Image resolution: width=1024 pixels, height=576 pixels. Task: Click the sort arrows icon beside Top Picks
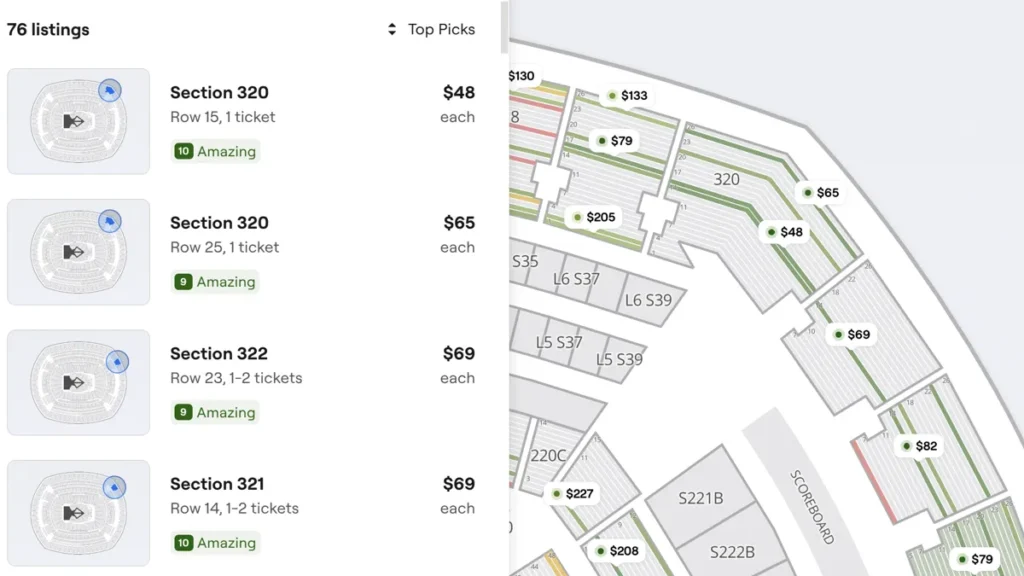[x=392, y=30]
